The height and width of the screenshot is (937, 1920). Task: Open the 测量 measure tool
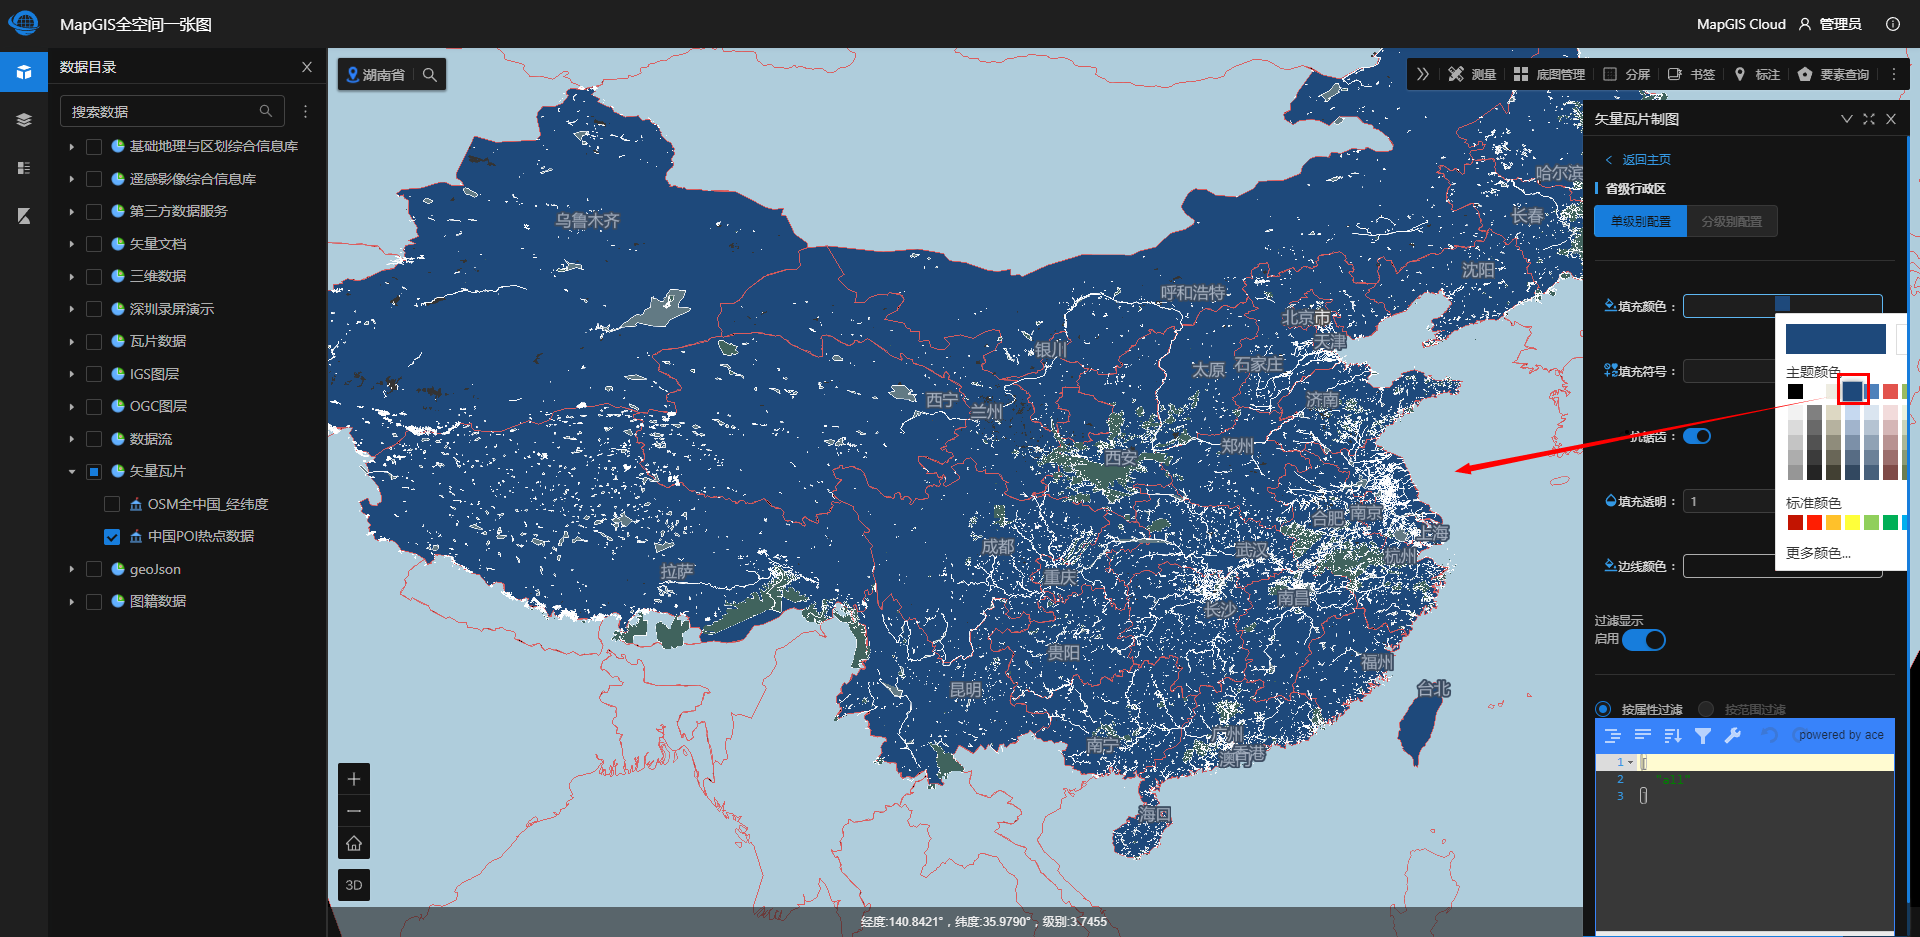click(1472, 74)
